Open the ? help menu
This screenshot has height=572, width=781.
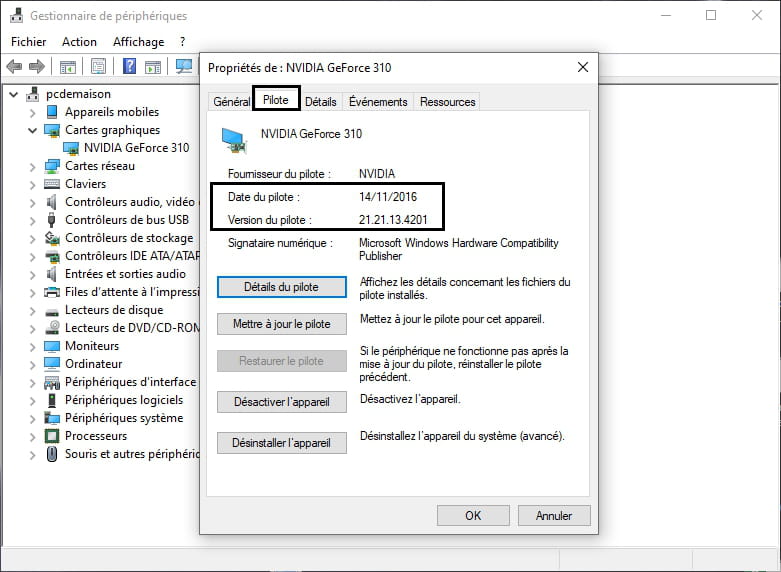click(x=182, y=42)
